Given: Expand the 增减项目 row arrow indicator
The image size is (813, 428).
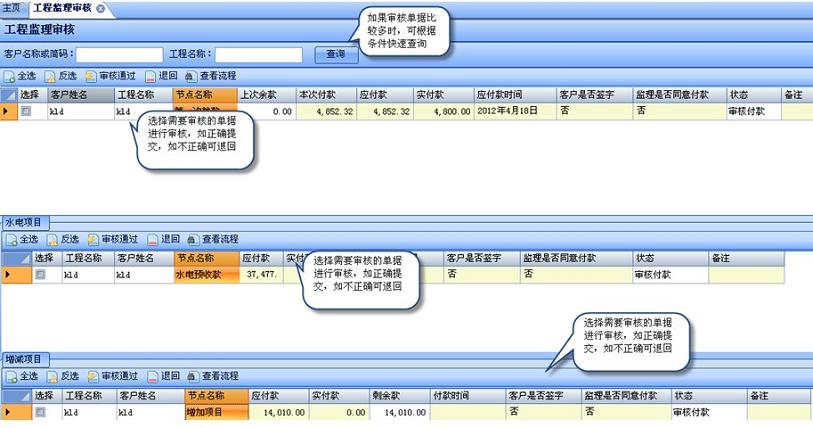Looking at the screenshot, I should pyautogui.click(x=8, y=412).
